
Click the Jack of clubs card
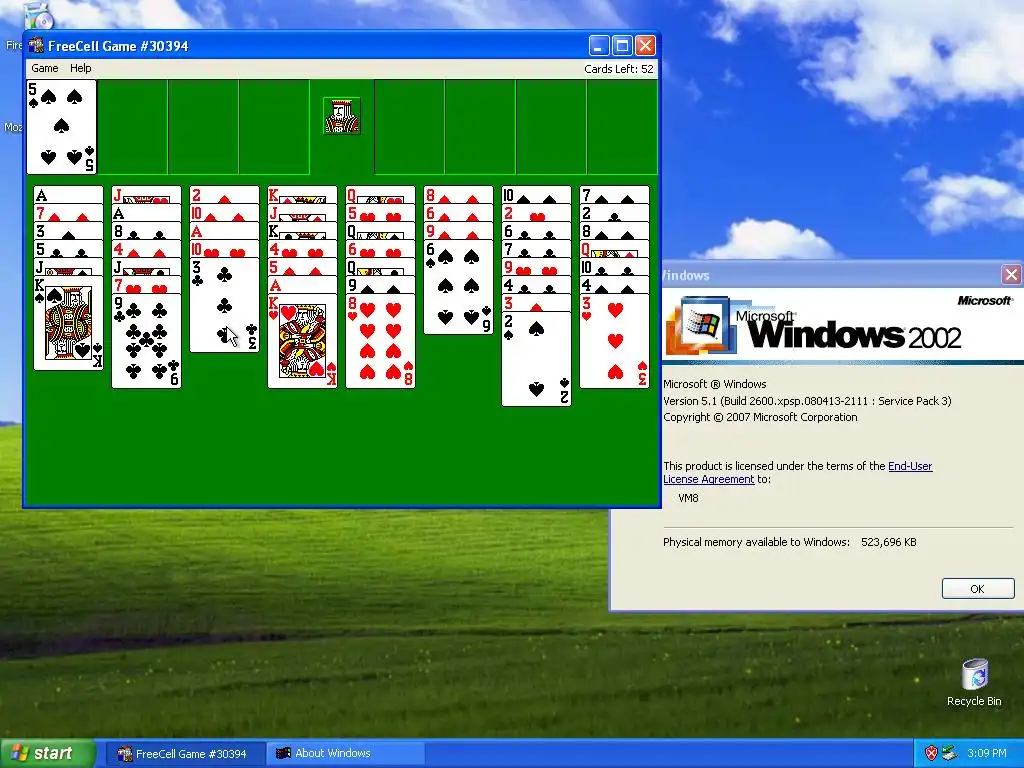[146, 266]
